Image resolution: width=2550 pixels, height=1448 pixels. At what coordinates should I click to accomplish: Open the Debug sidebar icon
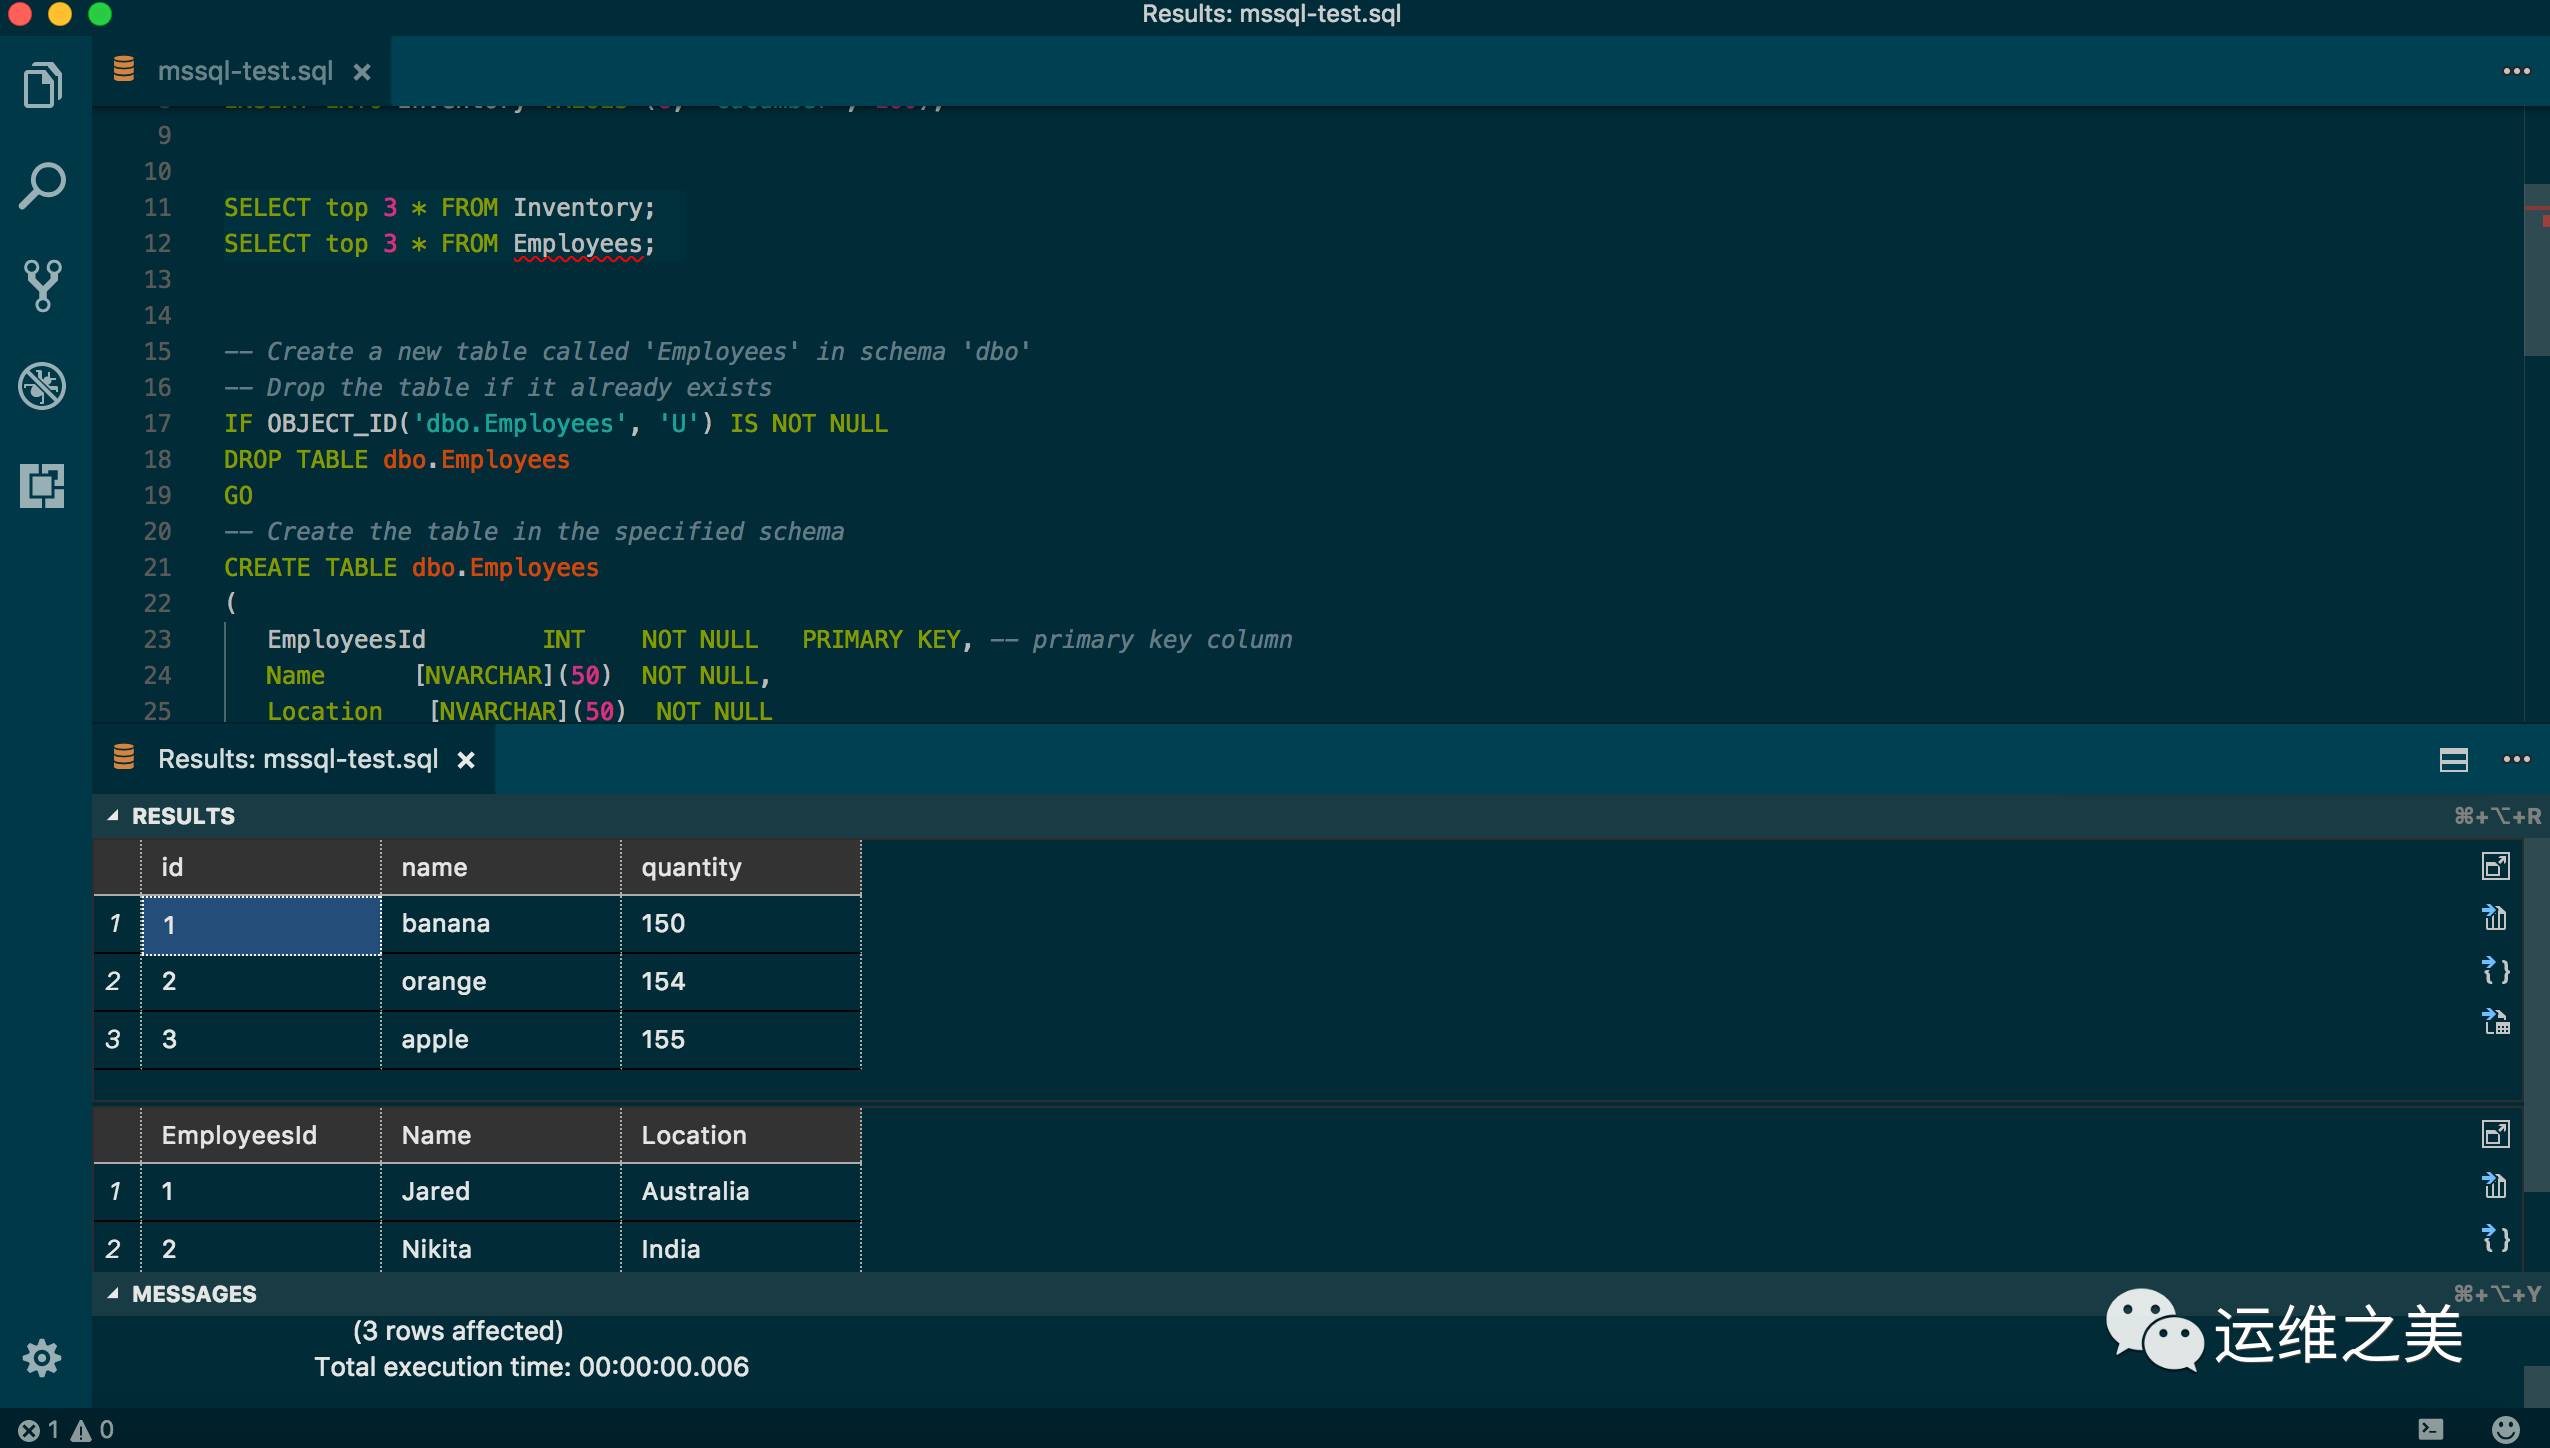[x=43, y=386]
